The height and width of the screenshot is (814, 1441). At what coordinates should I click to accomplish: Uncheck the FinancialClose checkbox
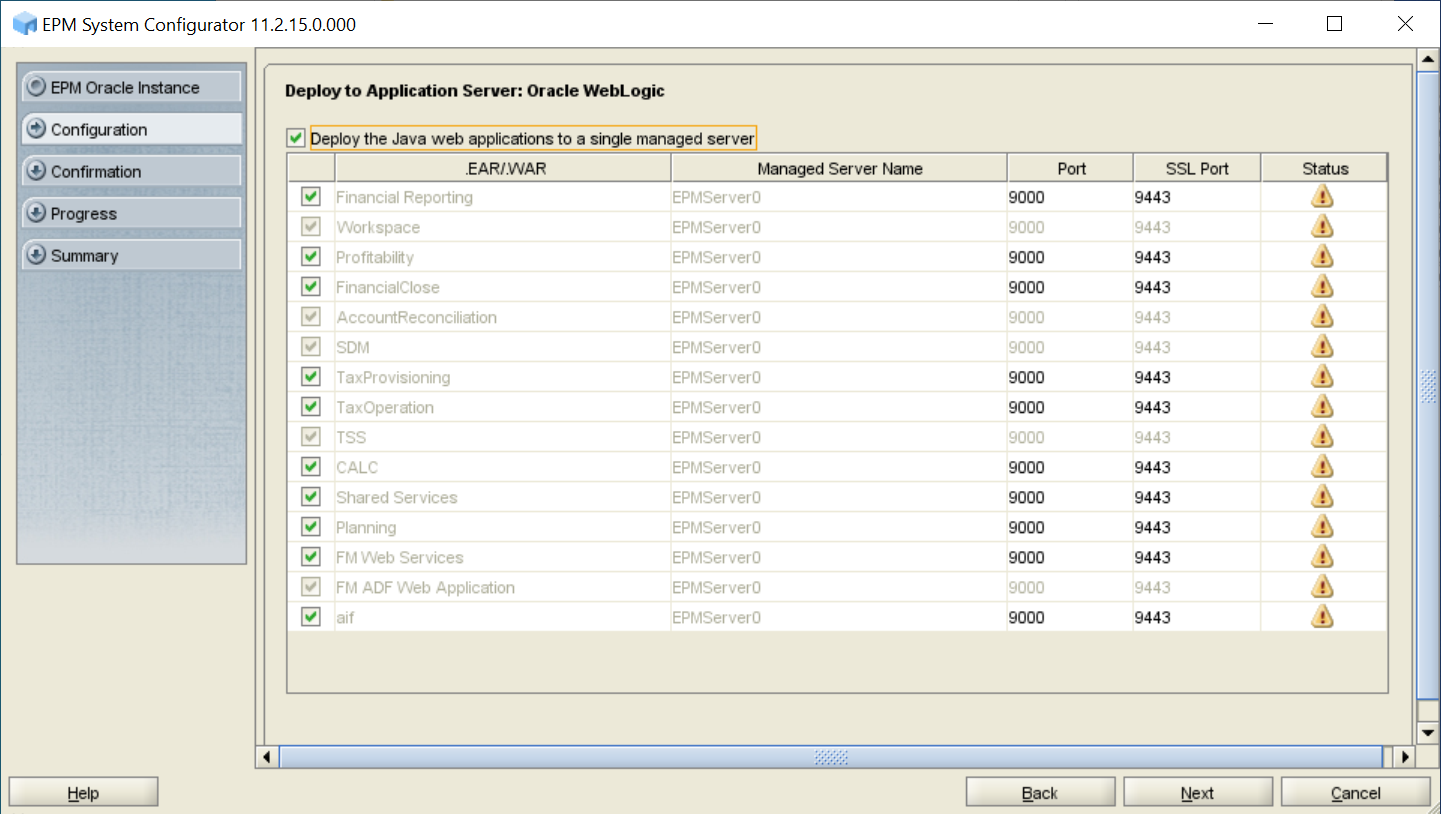(x=311, y=287)
